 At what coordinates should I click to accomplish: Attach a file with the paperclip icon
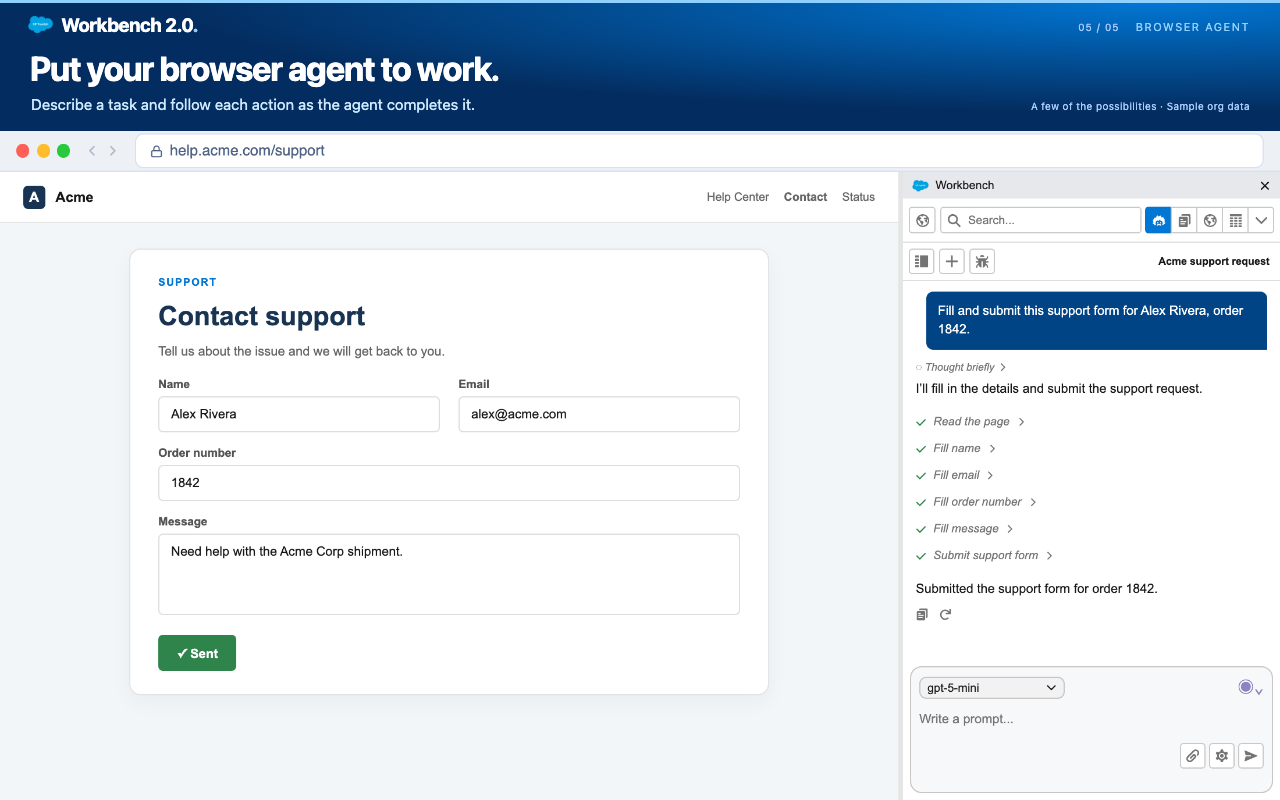[x=1192, y=756]
